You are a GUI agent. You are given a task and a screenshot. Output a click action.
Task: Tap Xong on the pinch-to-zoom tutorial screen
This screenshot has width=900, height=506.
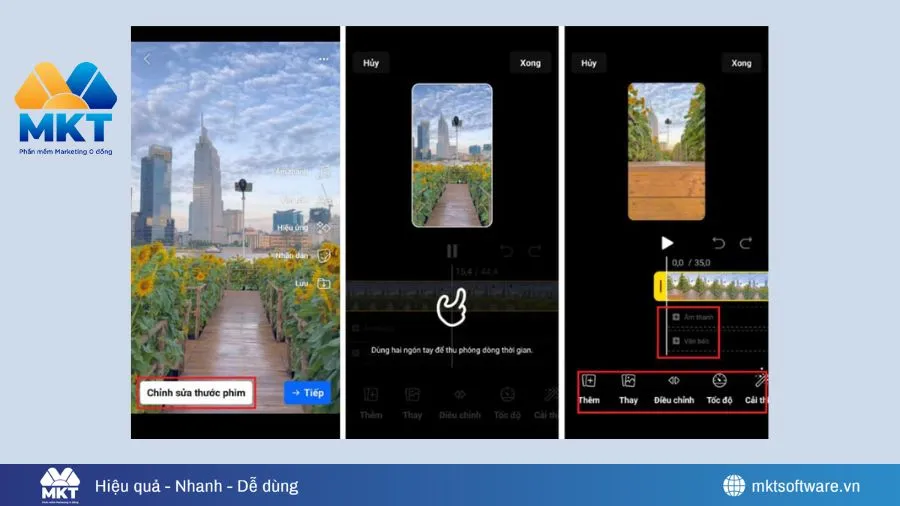pos(530,63)
